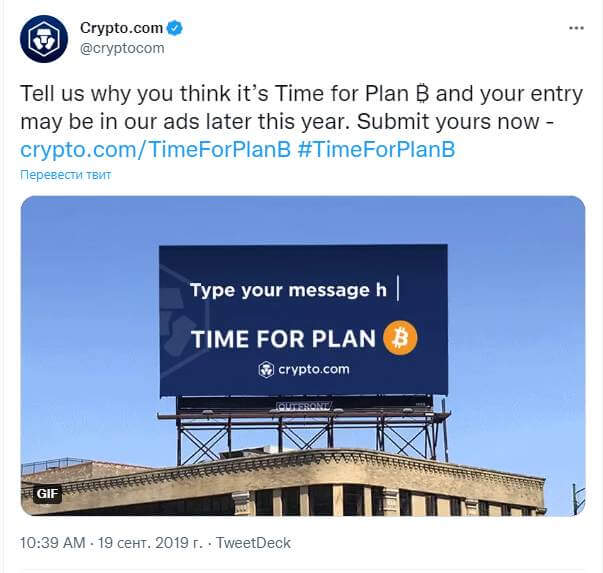Click the blue verified badge
Viewport: 603px width, 573px height.
175,28
